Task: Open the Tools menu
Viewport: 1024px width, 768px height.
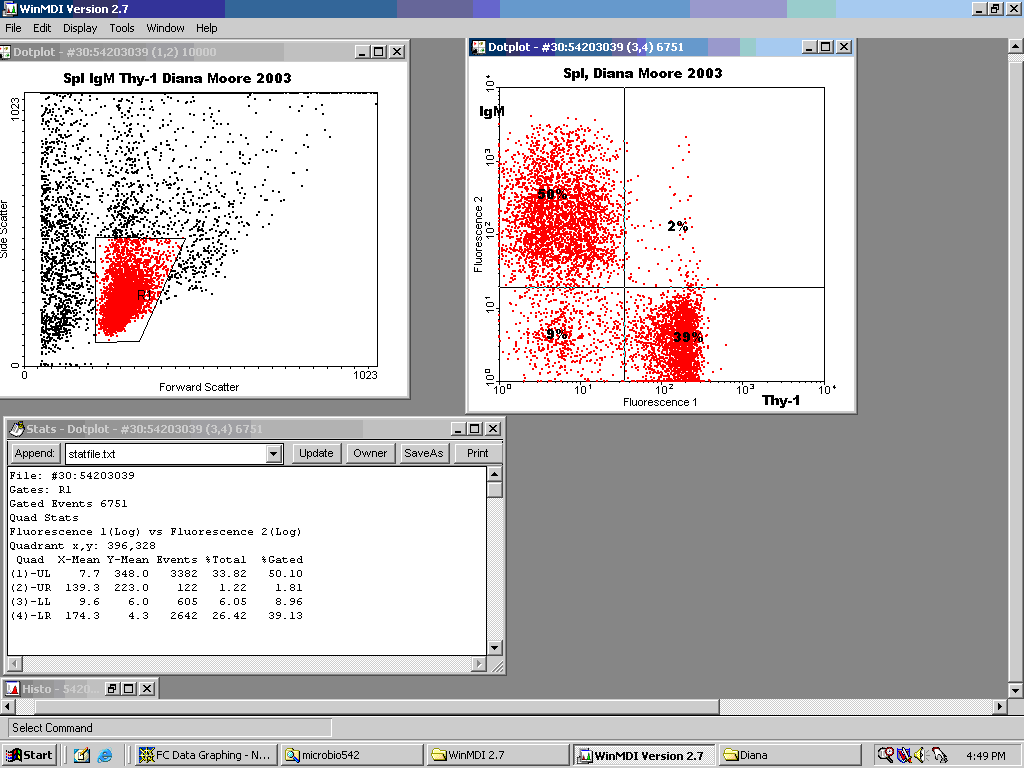Action: [122, 28]
